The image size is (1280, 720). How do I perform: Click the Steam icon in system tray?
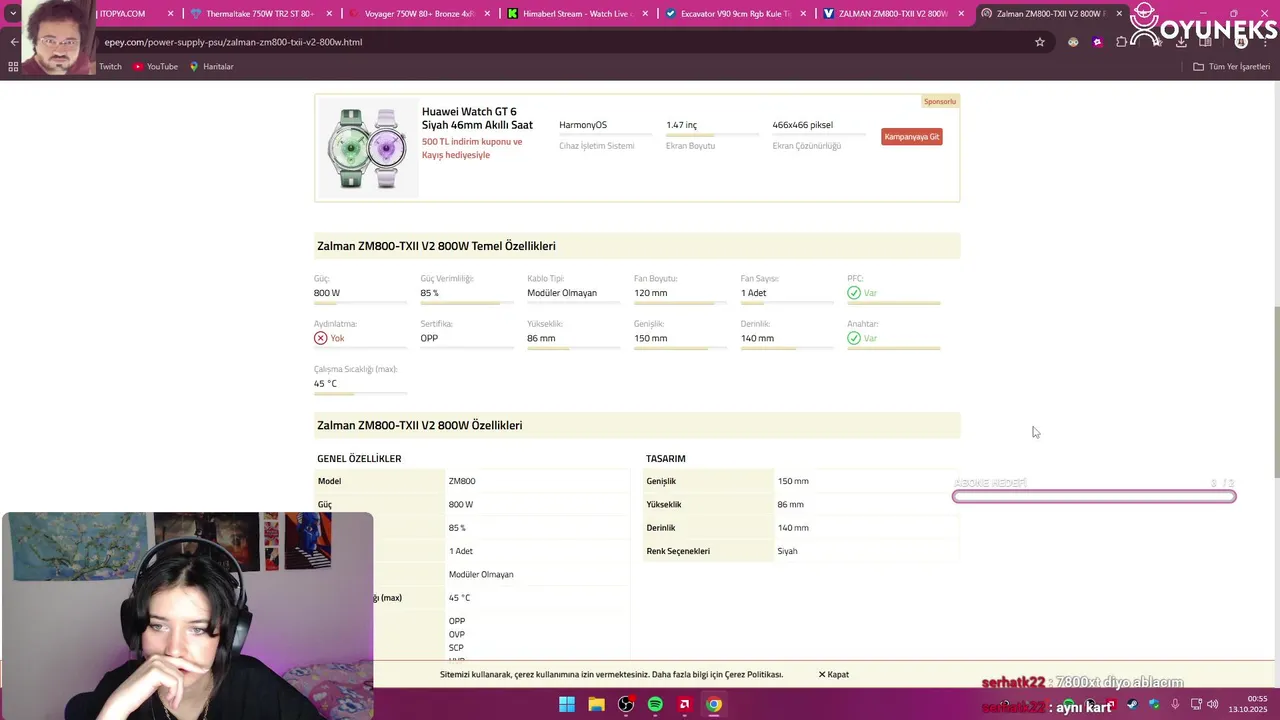[1132, 704]
